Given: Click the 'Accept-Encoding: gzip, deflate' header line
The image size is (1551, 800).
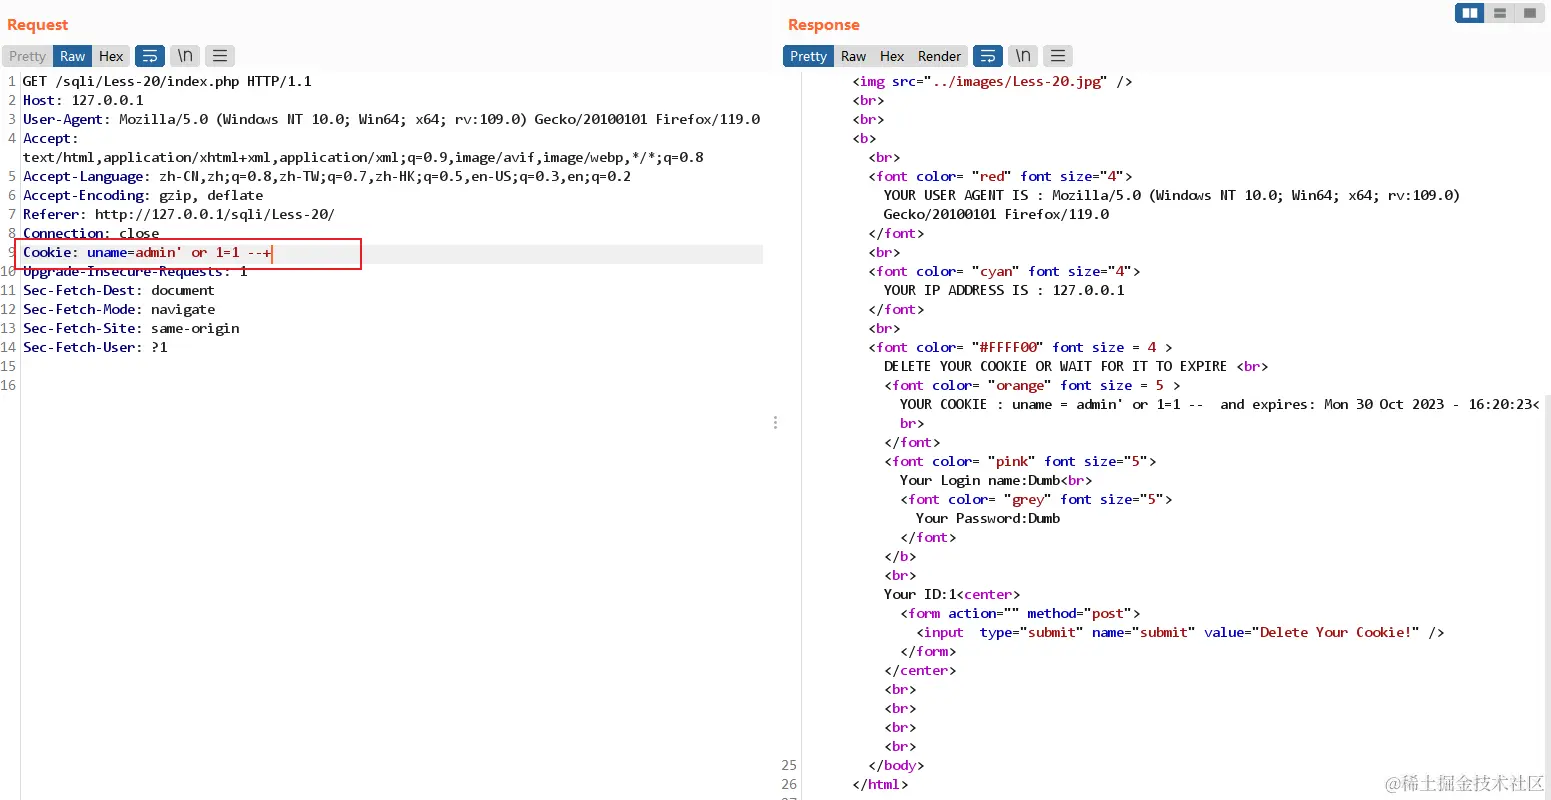Looking at the screenshot, I should click(x=143, y=195).
